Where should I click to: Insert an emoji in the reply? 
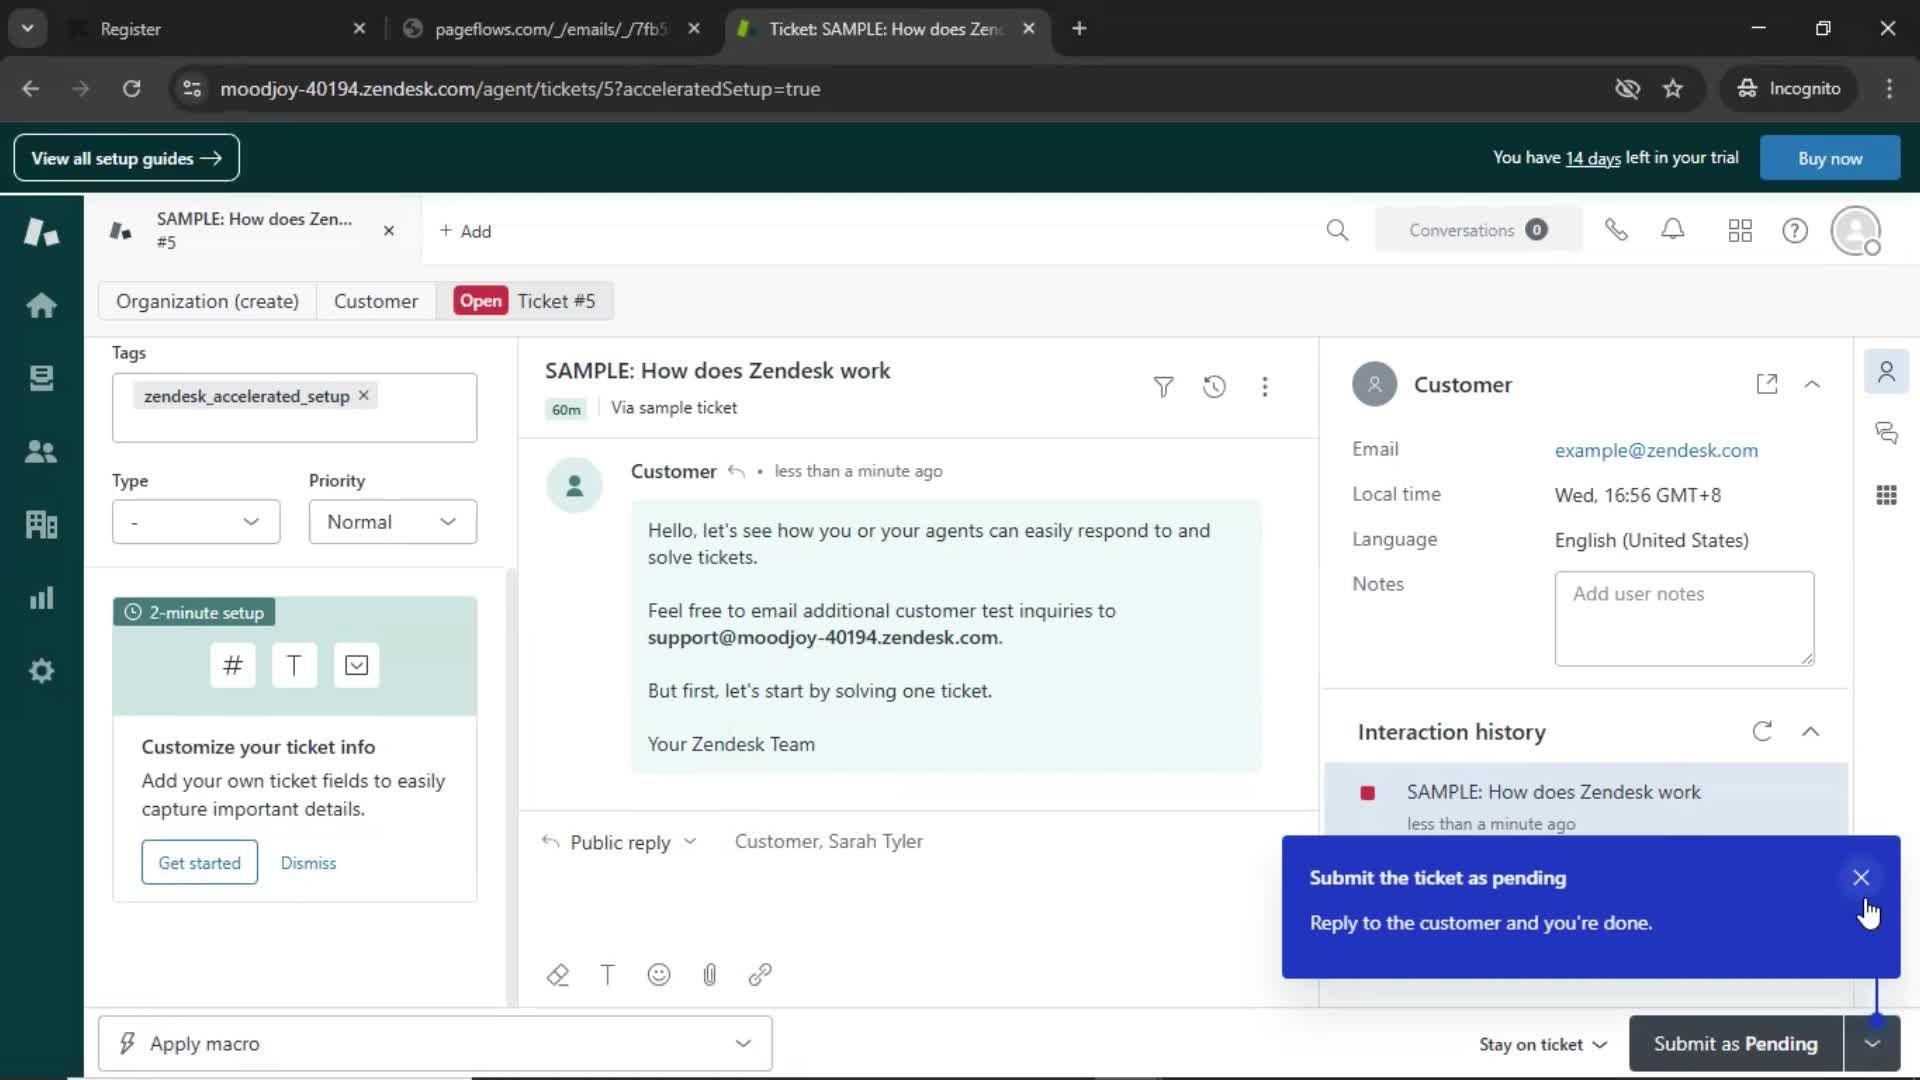pos(658,975)
